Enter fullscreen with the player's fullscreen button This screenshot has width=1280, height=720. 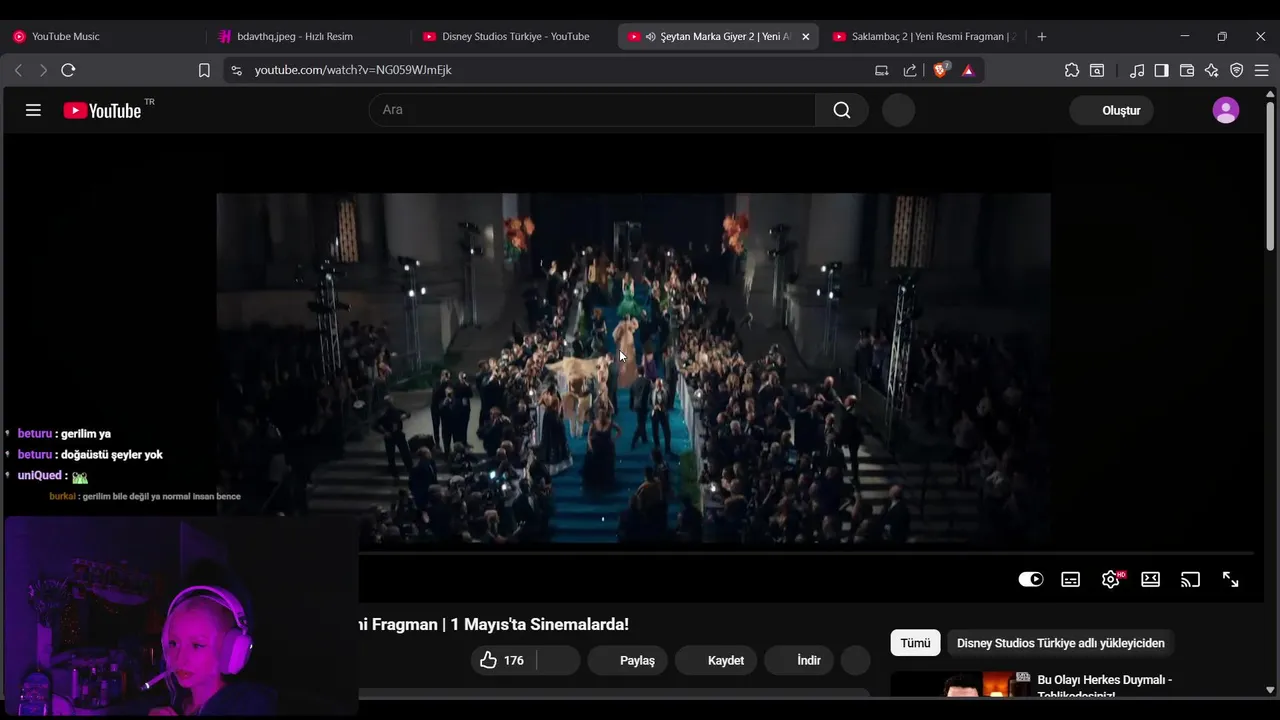tap(1231, 579)
